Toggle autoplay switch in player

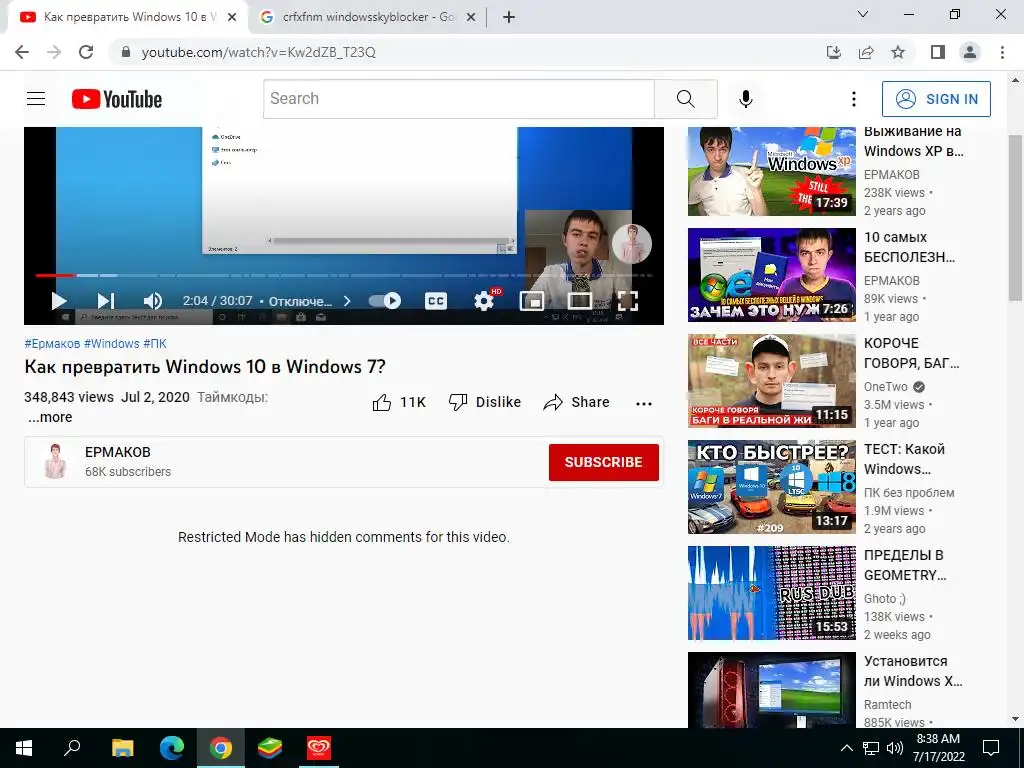(385, 300)
